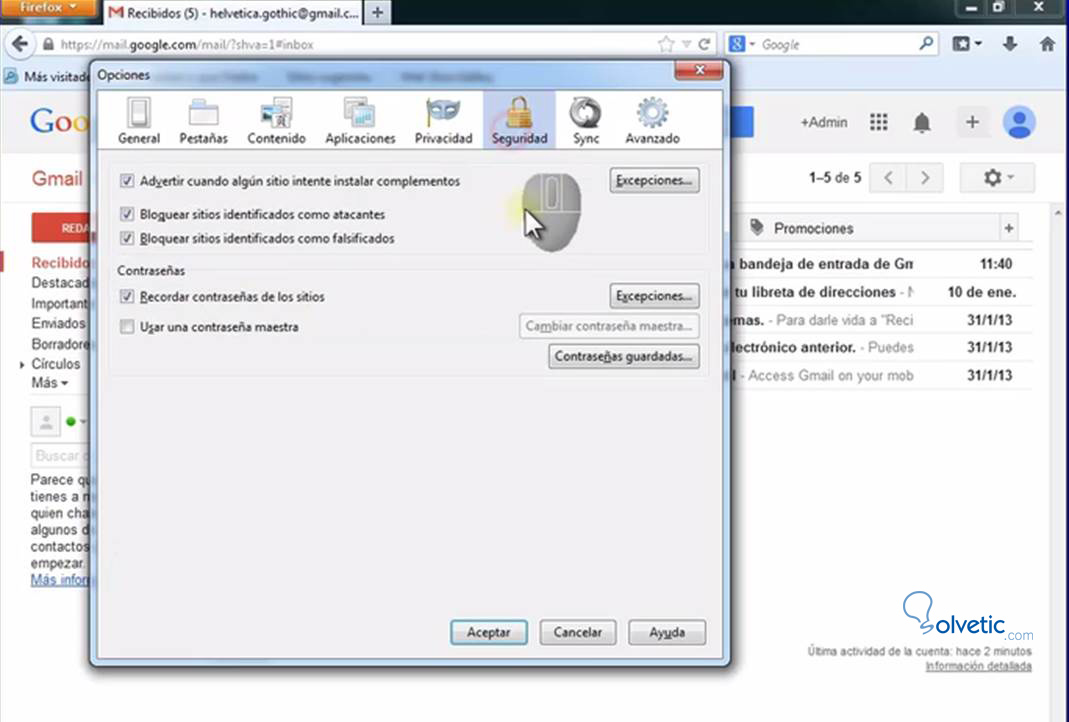Viewport: 1069px width, 722px height.
Task: Open the General options tab
Action: (x=138, y=121)
